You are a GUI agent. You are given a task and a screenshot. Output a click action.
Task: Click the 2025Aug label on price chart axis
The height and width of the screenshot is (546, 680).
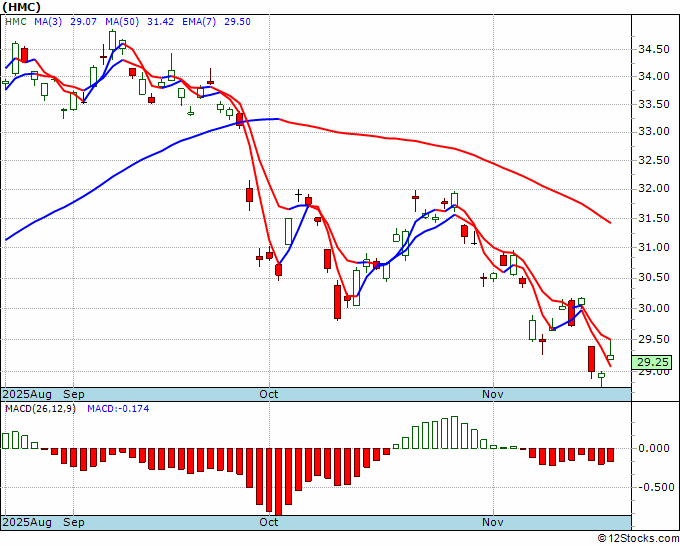tap(27, 394)
